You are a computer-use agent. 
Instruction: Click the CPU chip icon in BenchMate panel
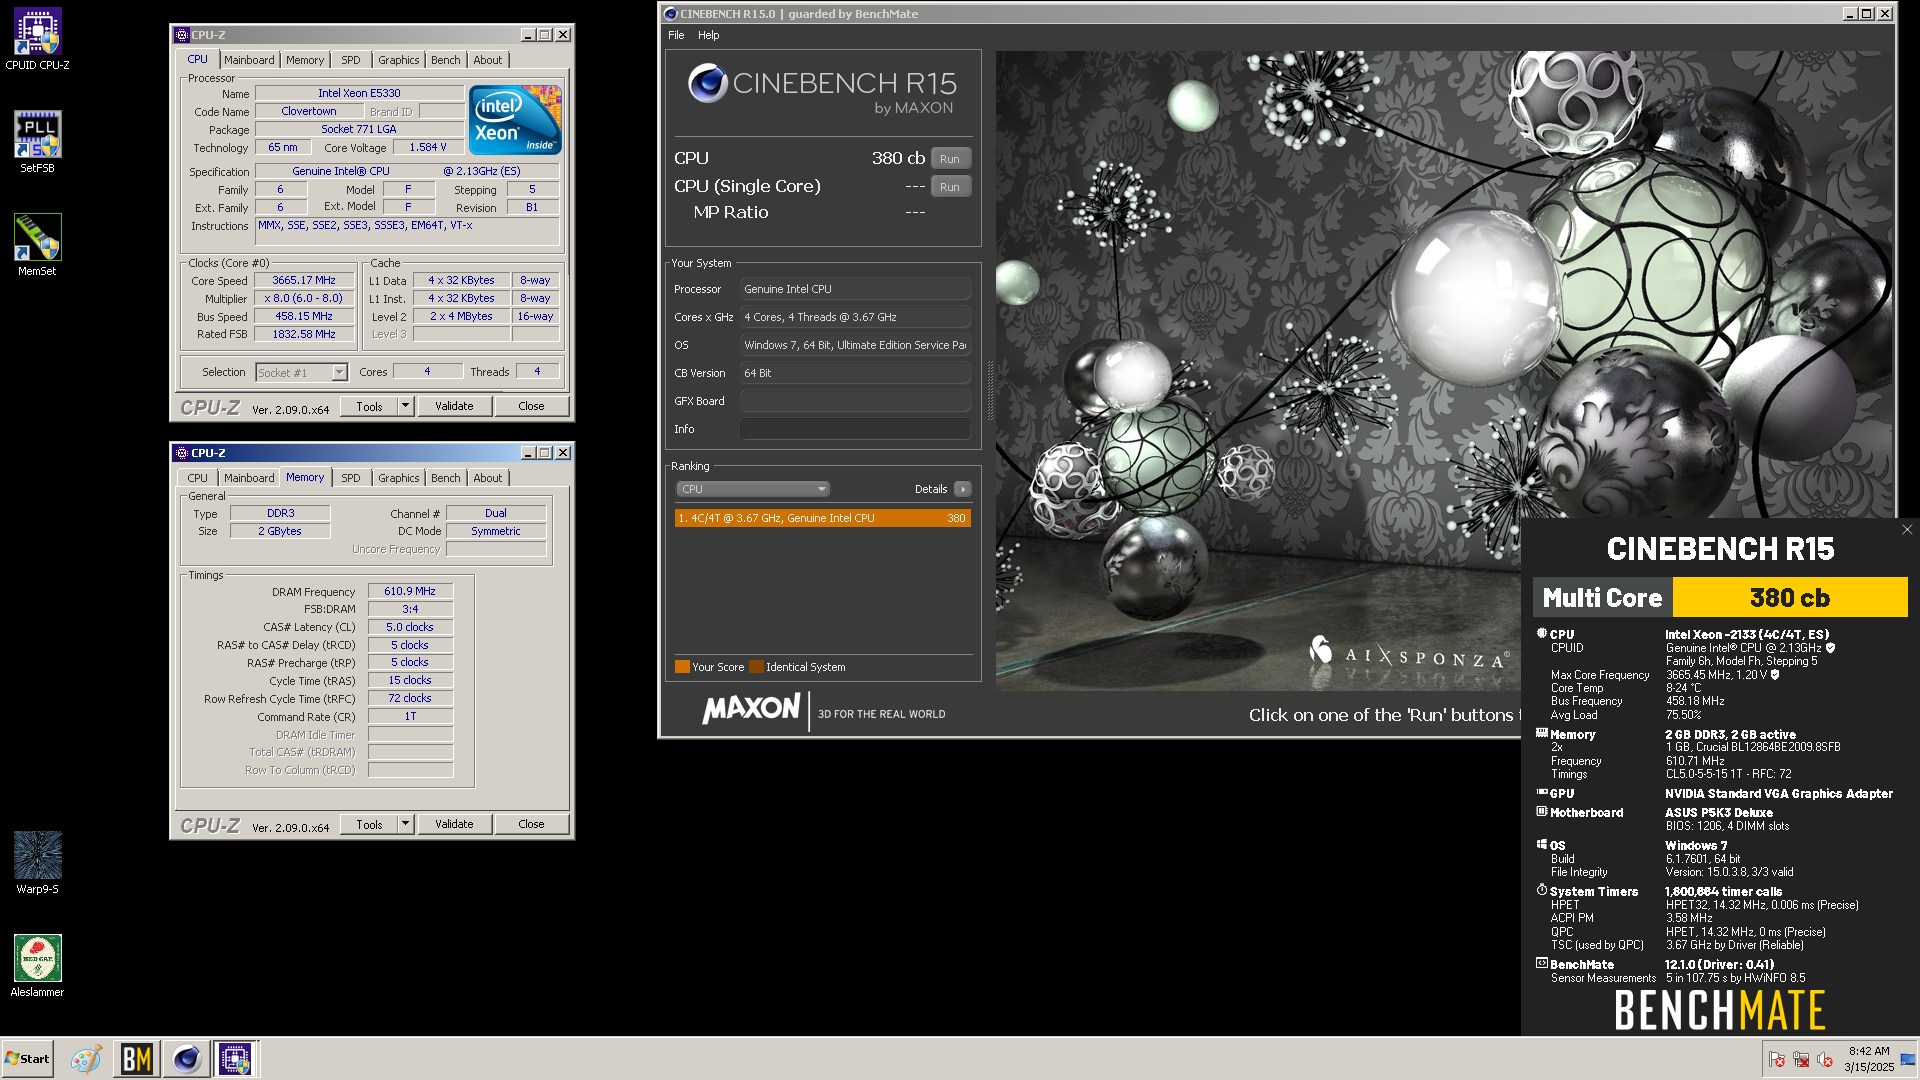1541,633
